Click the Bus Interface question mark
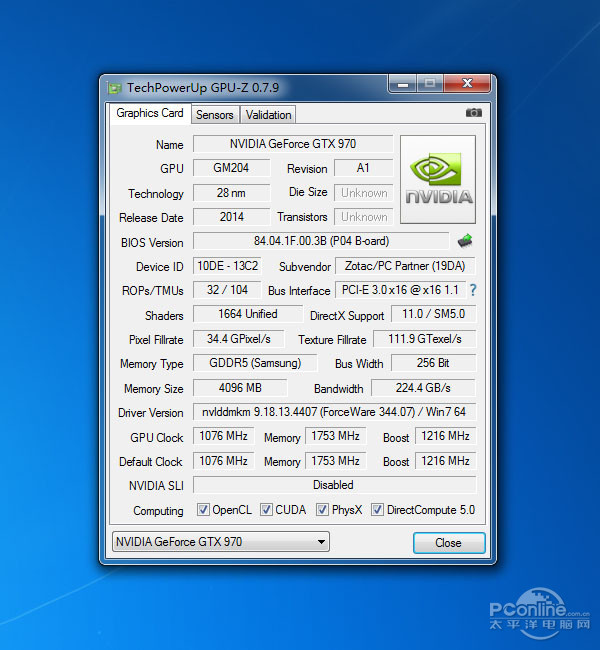Viewport: 600px width, 650px height. 473,290
